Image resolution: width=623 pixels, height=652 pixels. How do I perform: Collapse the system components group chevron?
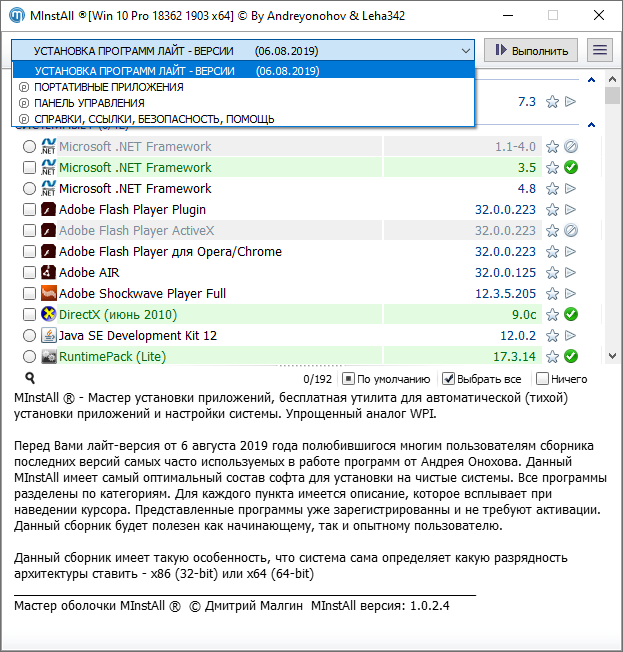591,125
